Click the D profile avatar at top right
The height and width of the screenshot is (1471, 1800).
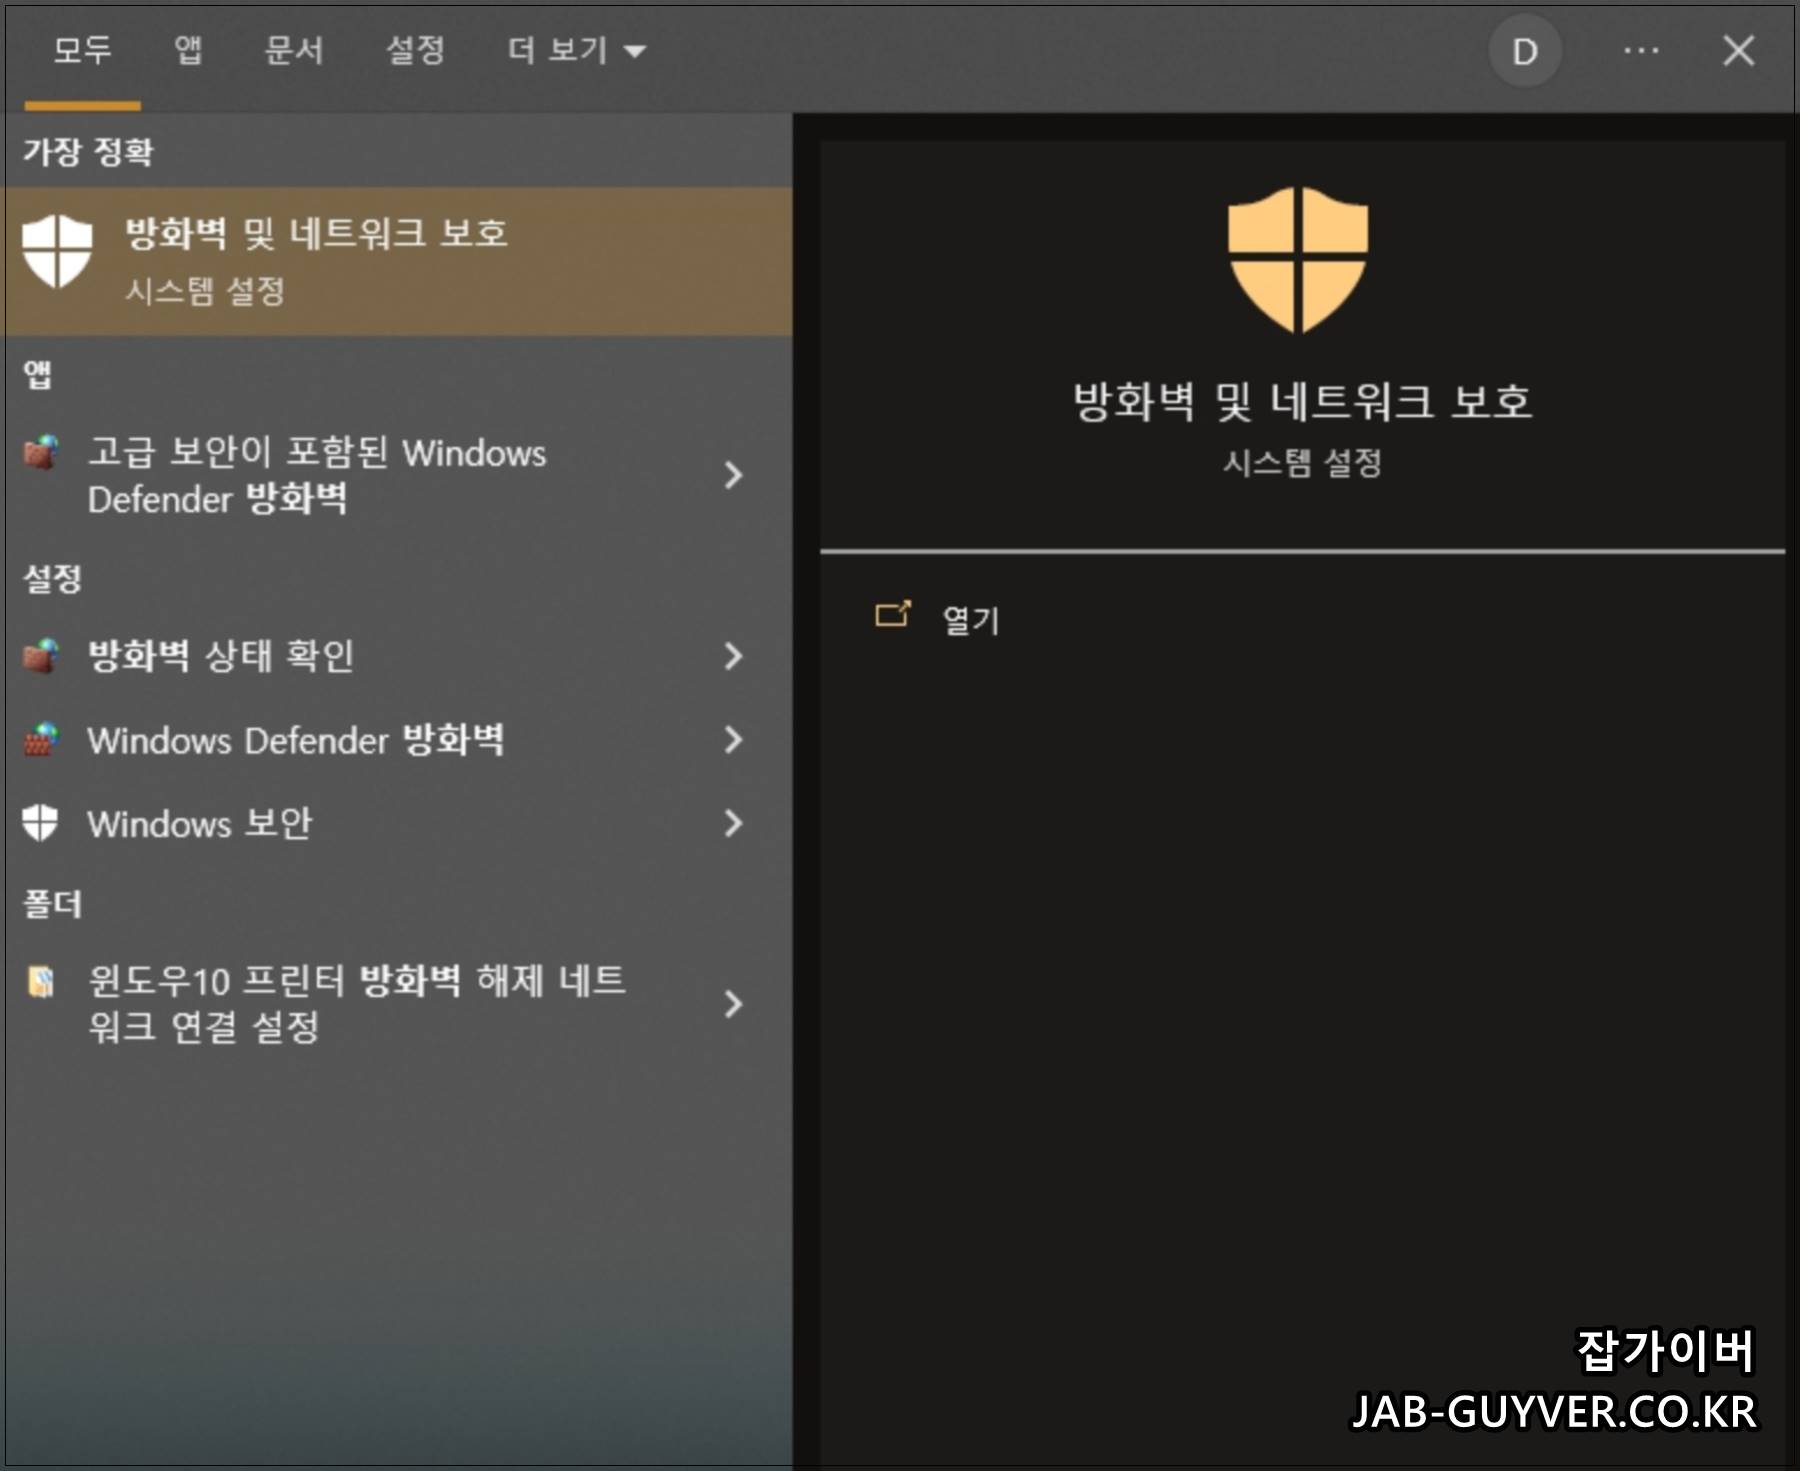pyautogui.click(x=1525, y=52)
